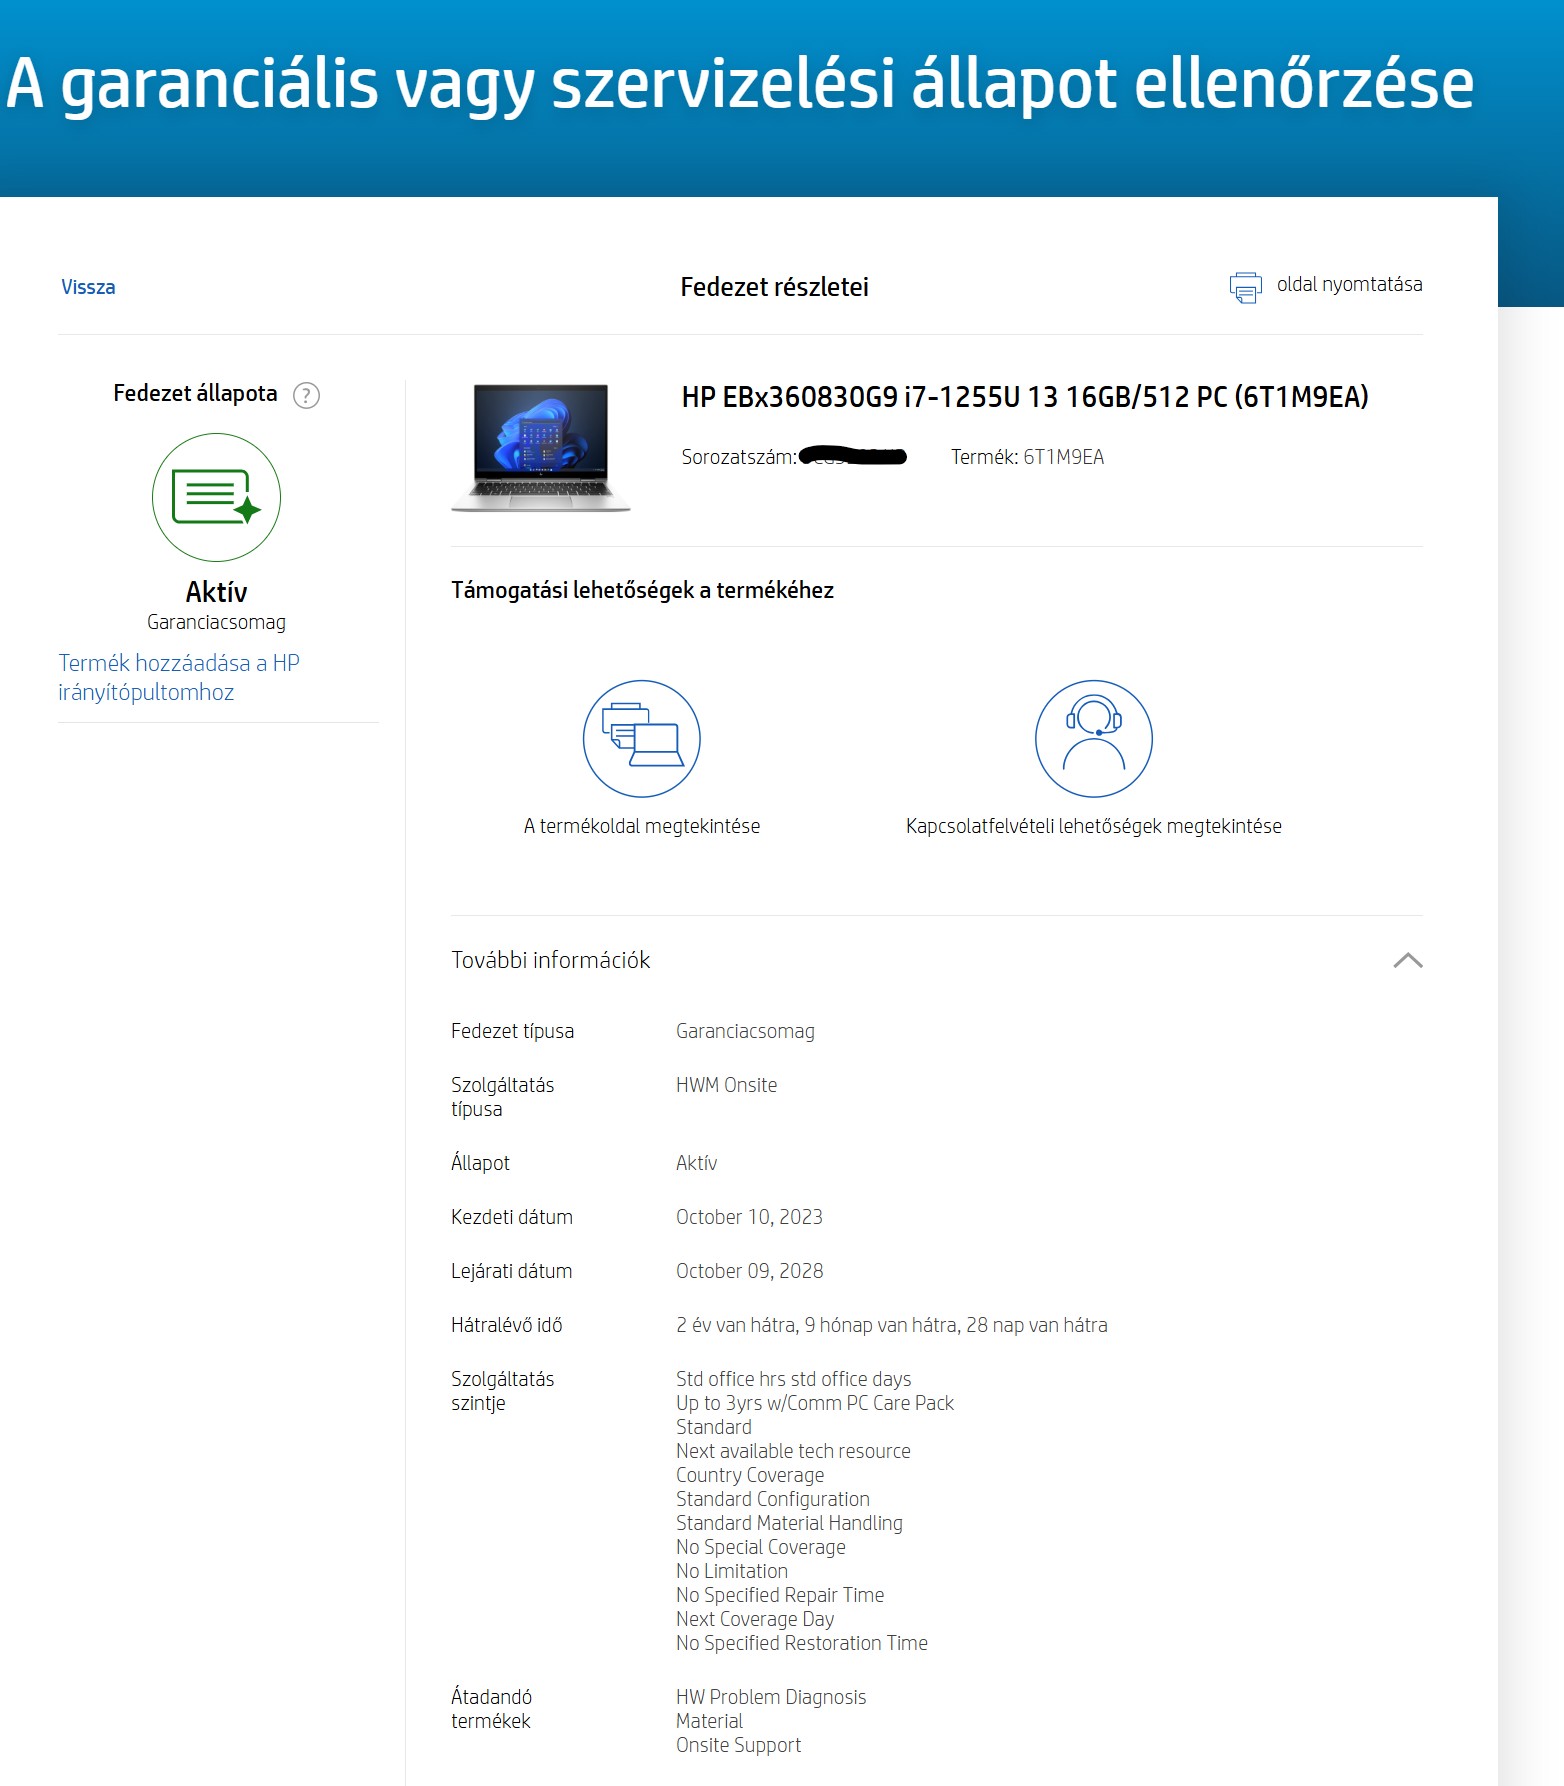This screenshot has width=1564, height=1786.
Task: Click the product page devices icon
Action: (641, 739)
